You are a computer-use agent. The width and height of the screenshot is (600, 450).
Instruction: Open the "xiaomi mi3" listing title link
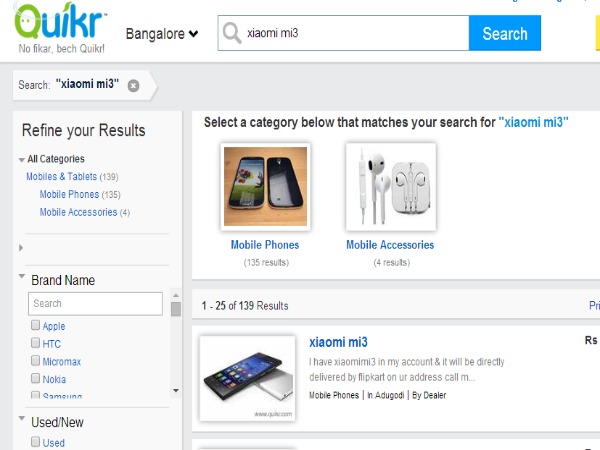pyautogui.click(x=338, y=342)
